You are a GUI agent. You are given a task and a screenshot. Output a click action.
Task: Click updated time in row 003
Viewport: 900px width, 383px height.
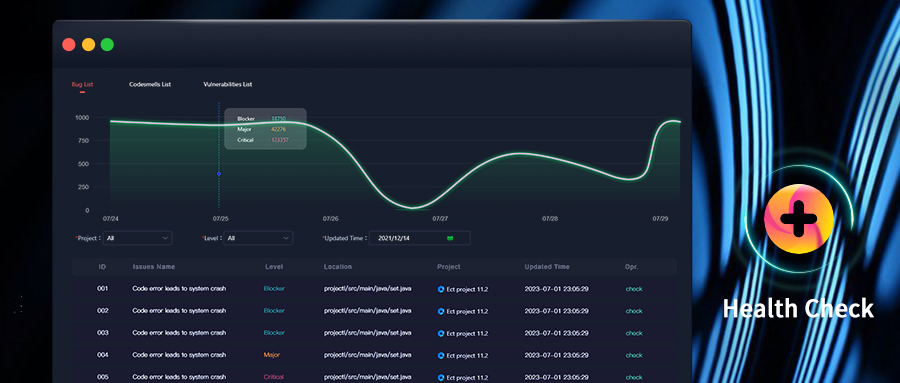pyautogui.click(x=556, y=333)
